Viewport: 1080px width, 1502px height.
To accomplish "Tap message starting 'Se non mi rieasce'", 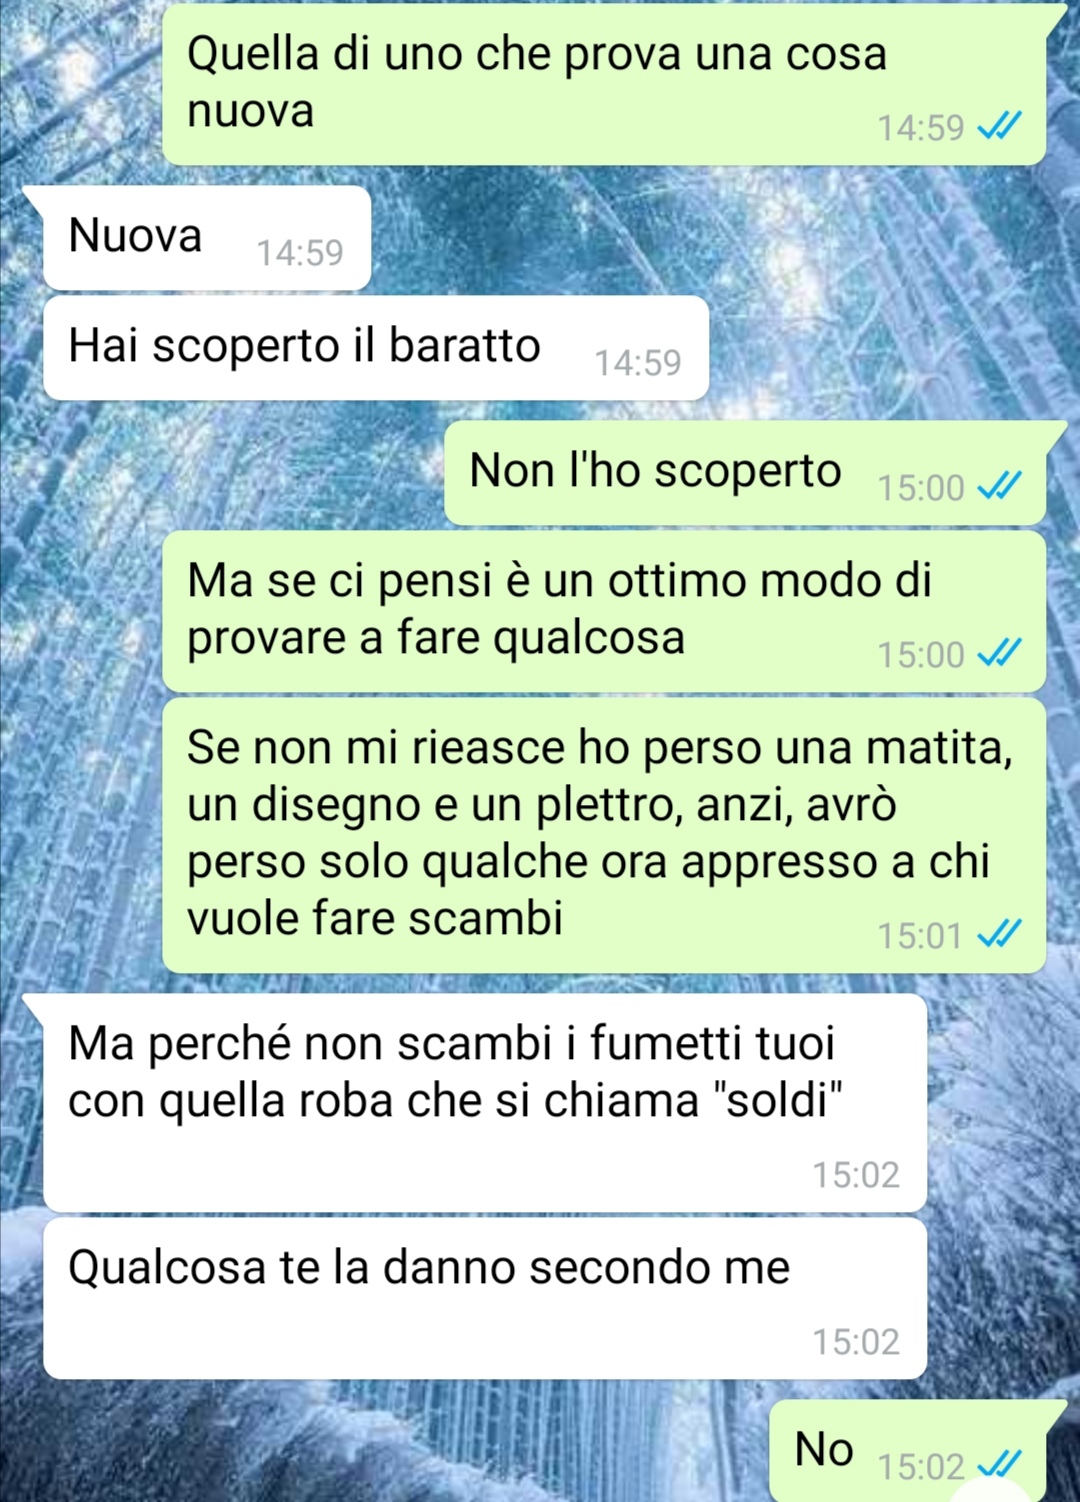I will tap(604, 835).
